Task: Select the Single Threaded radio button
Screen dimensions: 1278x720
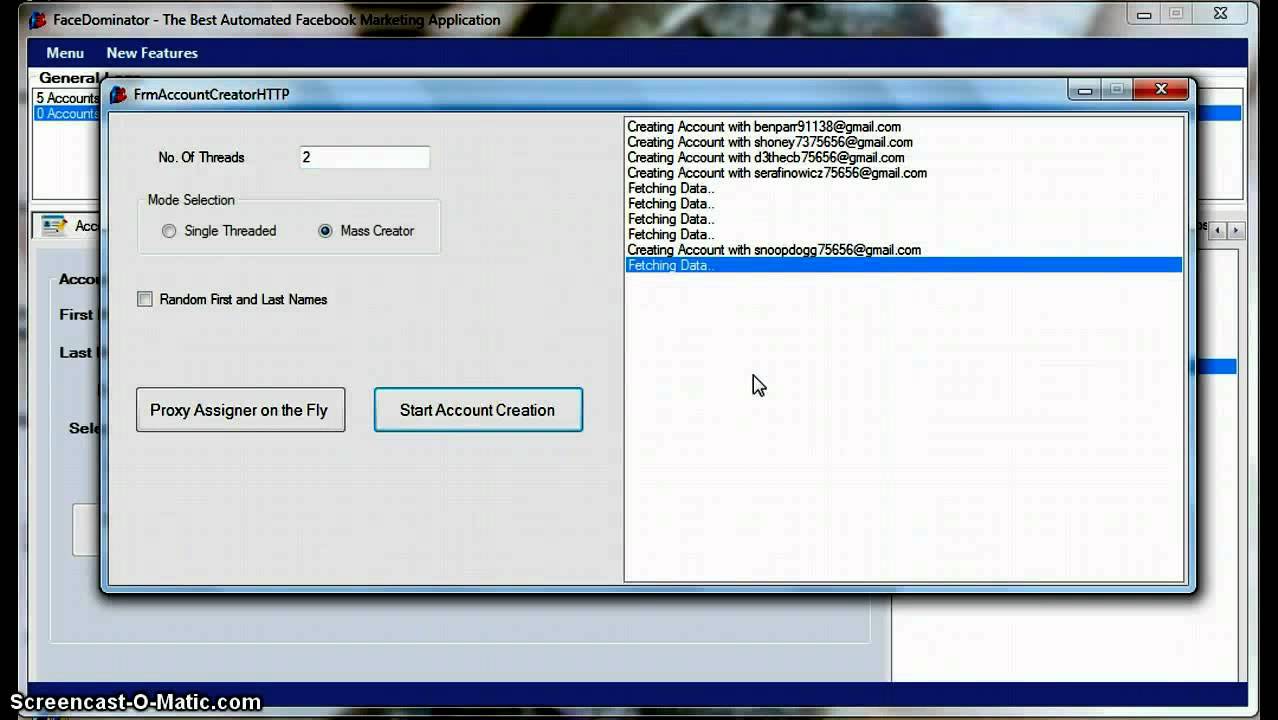Action: tap(169, 231)
